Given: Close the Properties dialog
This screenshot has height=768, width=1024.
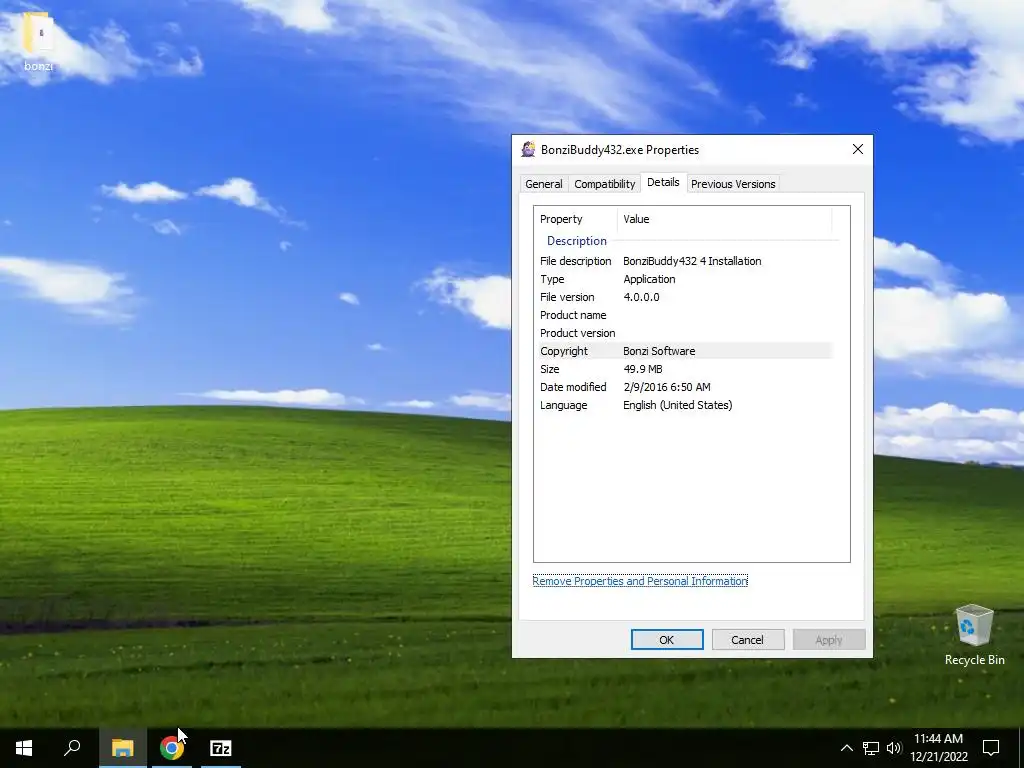Looking at the screenshot, I should tap(857, 150).
